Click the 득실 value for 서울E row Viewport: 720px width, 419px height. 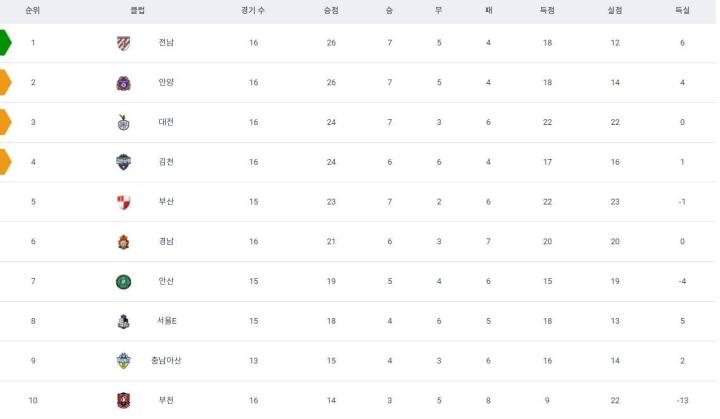682,321
